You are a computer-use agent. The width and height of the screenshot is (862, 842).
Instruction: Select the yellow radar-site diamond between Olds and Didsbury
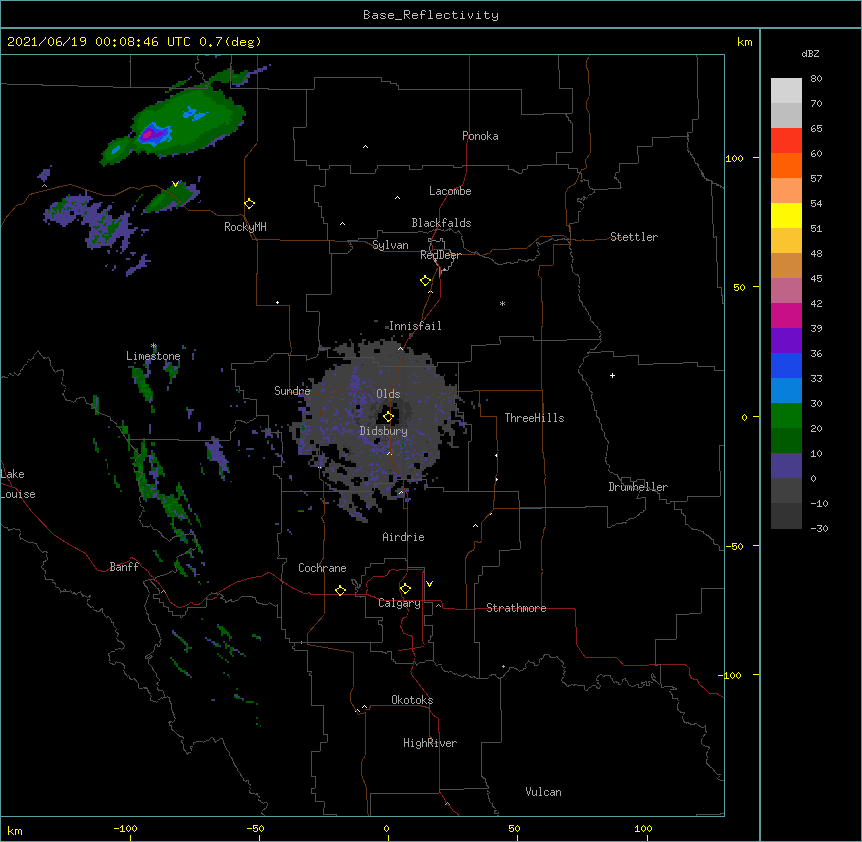pyautogui.click(x=388, y=417)
